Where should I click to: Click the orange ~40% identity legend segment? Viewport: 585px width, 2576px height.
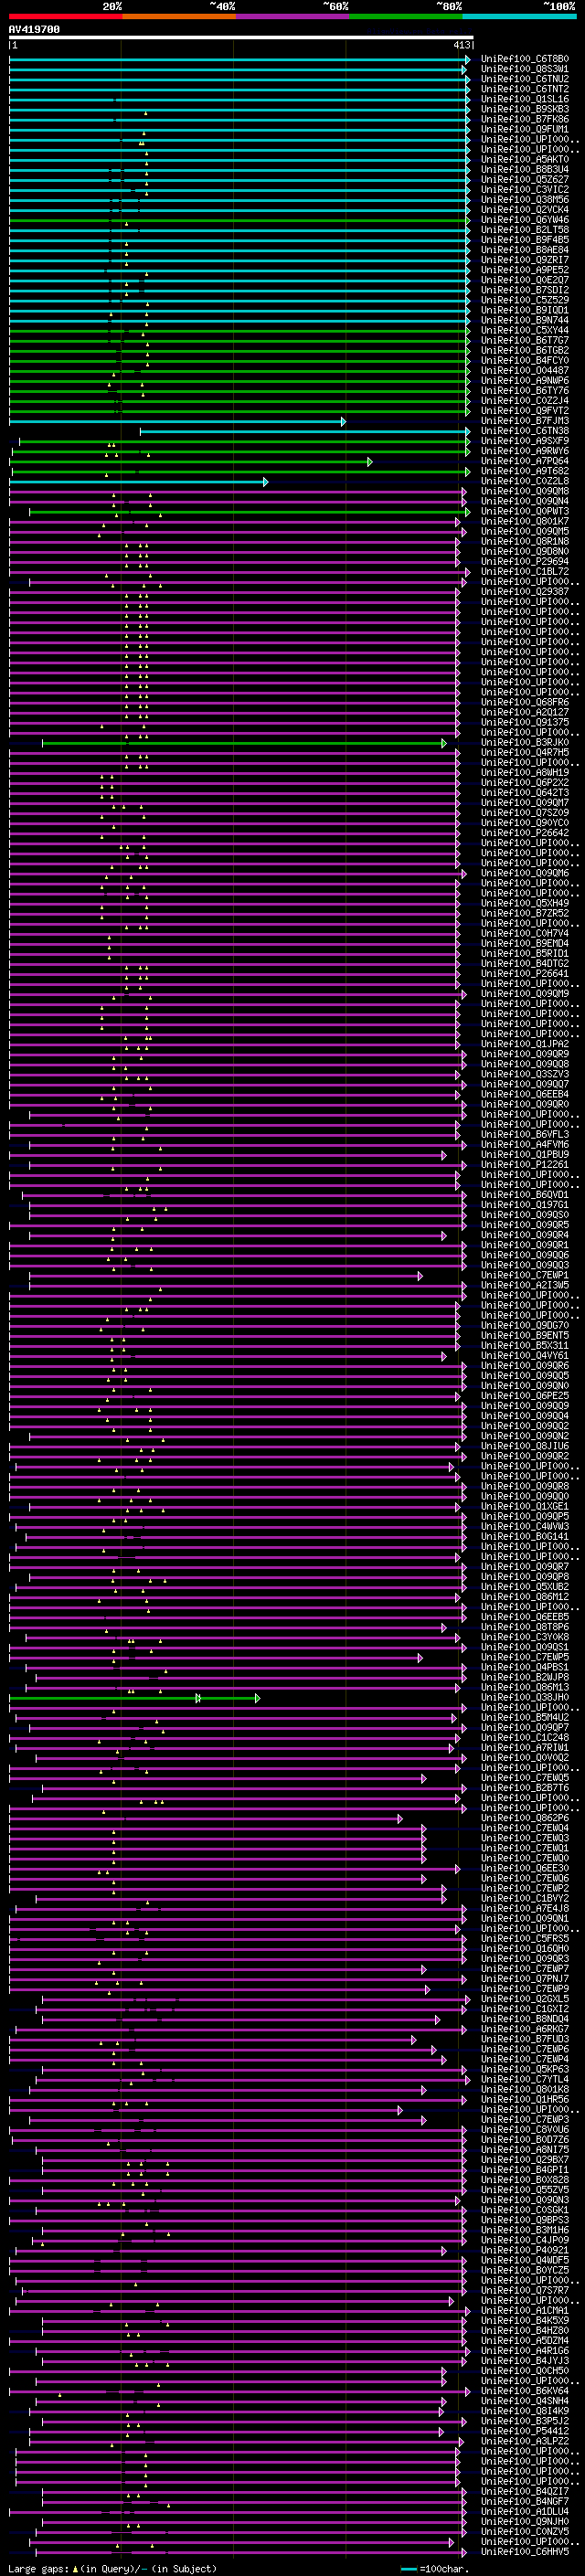[x=179, y=17]
